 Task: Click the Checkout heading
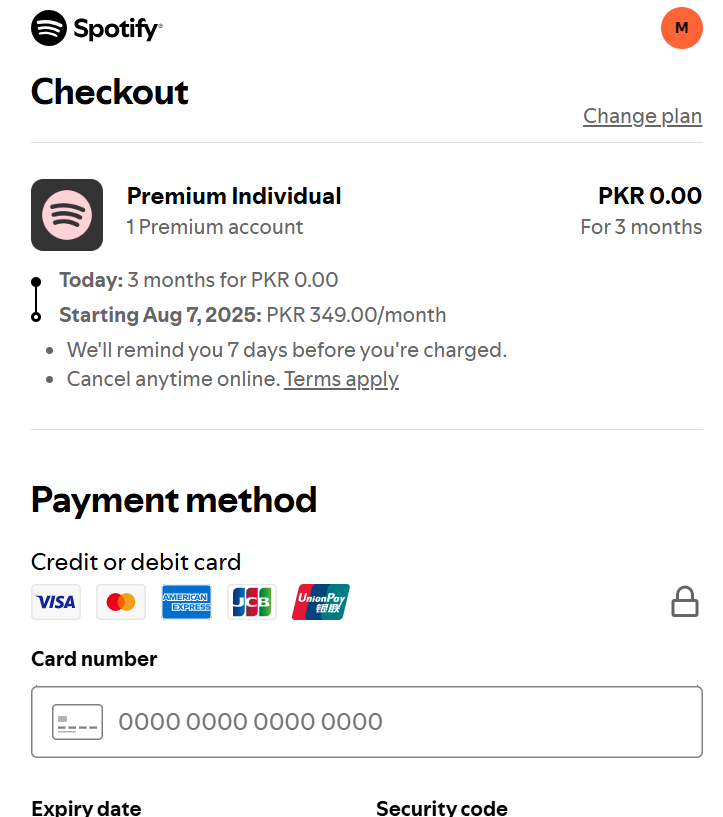point(109,92)
